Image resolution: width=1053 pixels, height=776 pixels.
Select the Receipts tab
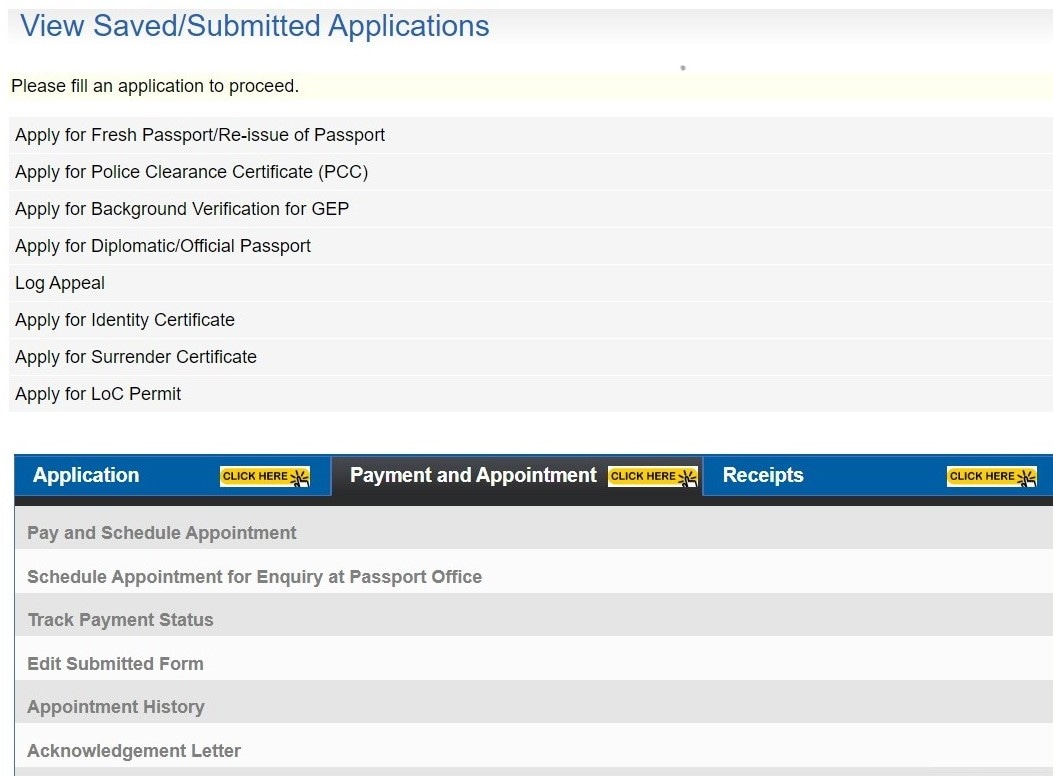pyautogui.click(x=763, y=476)
